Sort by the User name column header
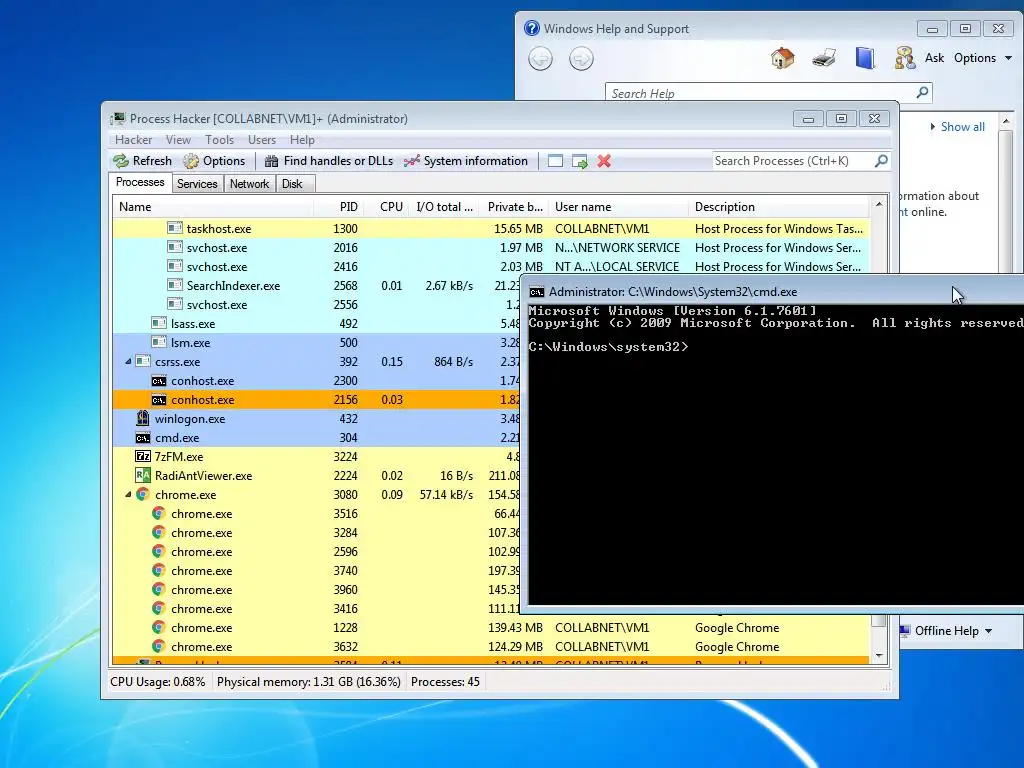The image size is (1024, 768). [618, 207]
